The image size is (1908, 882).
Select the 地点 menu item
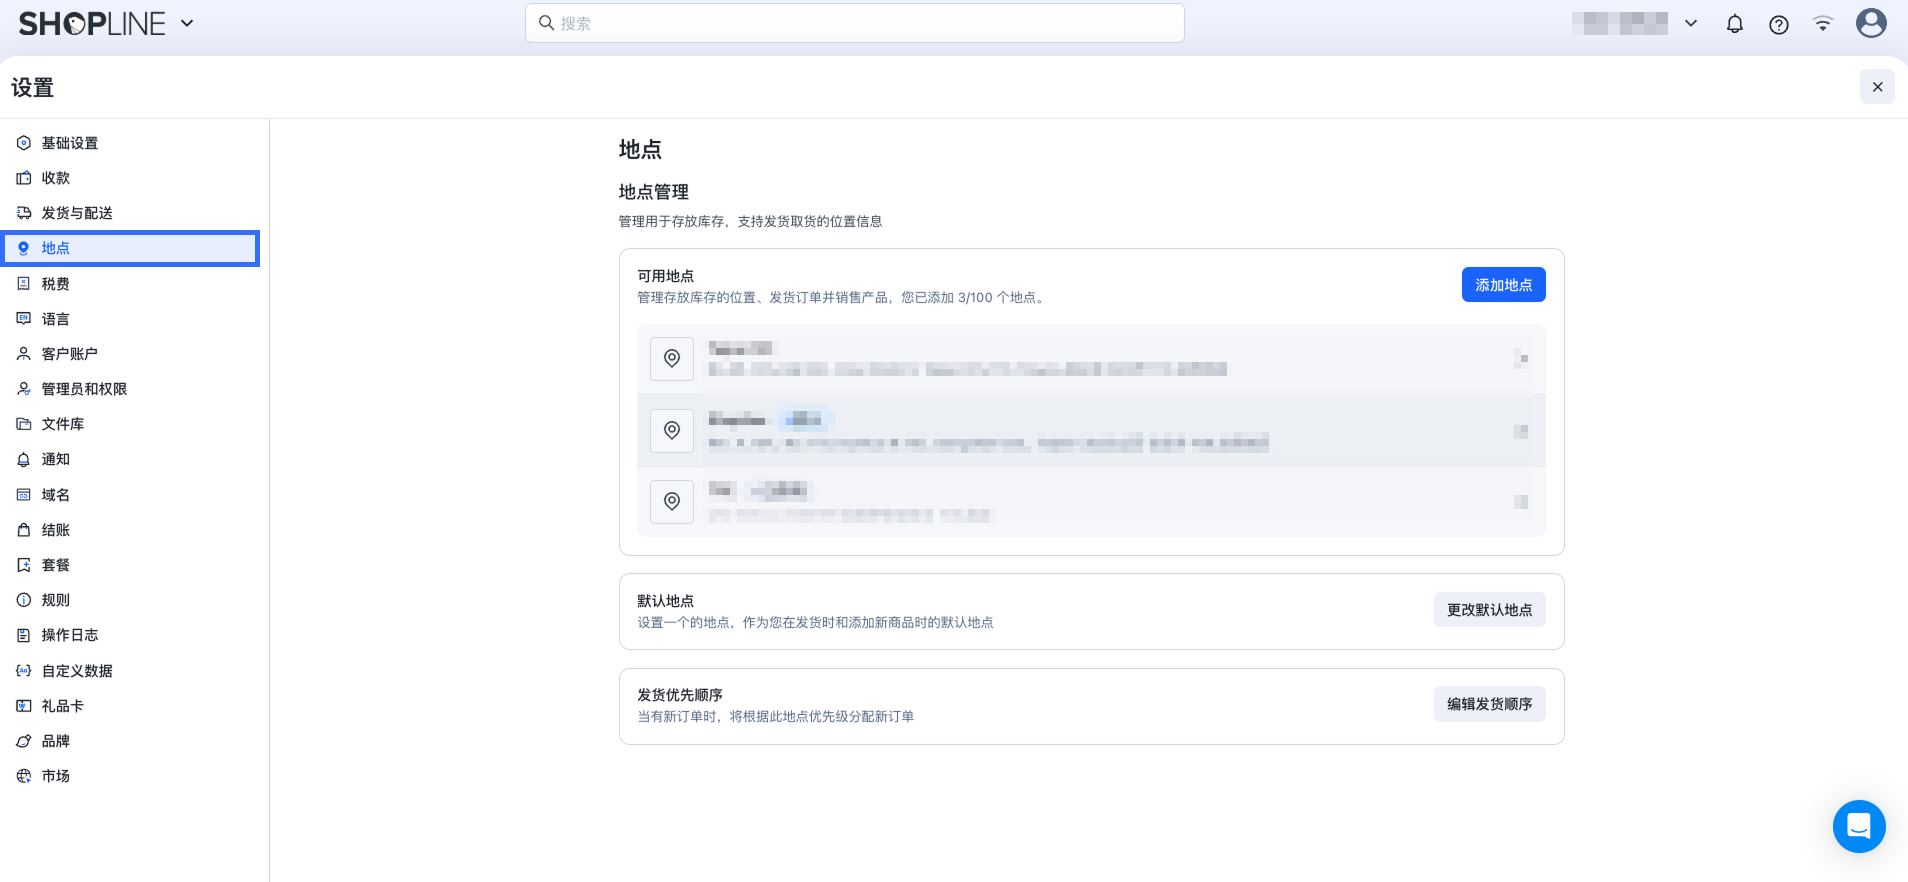click(x=132, y=248)
